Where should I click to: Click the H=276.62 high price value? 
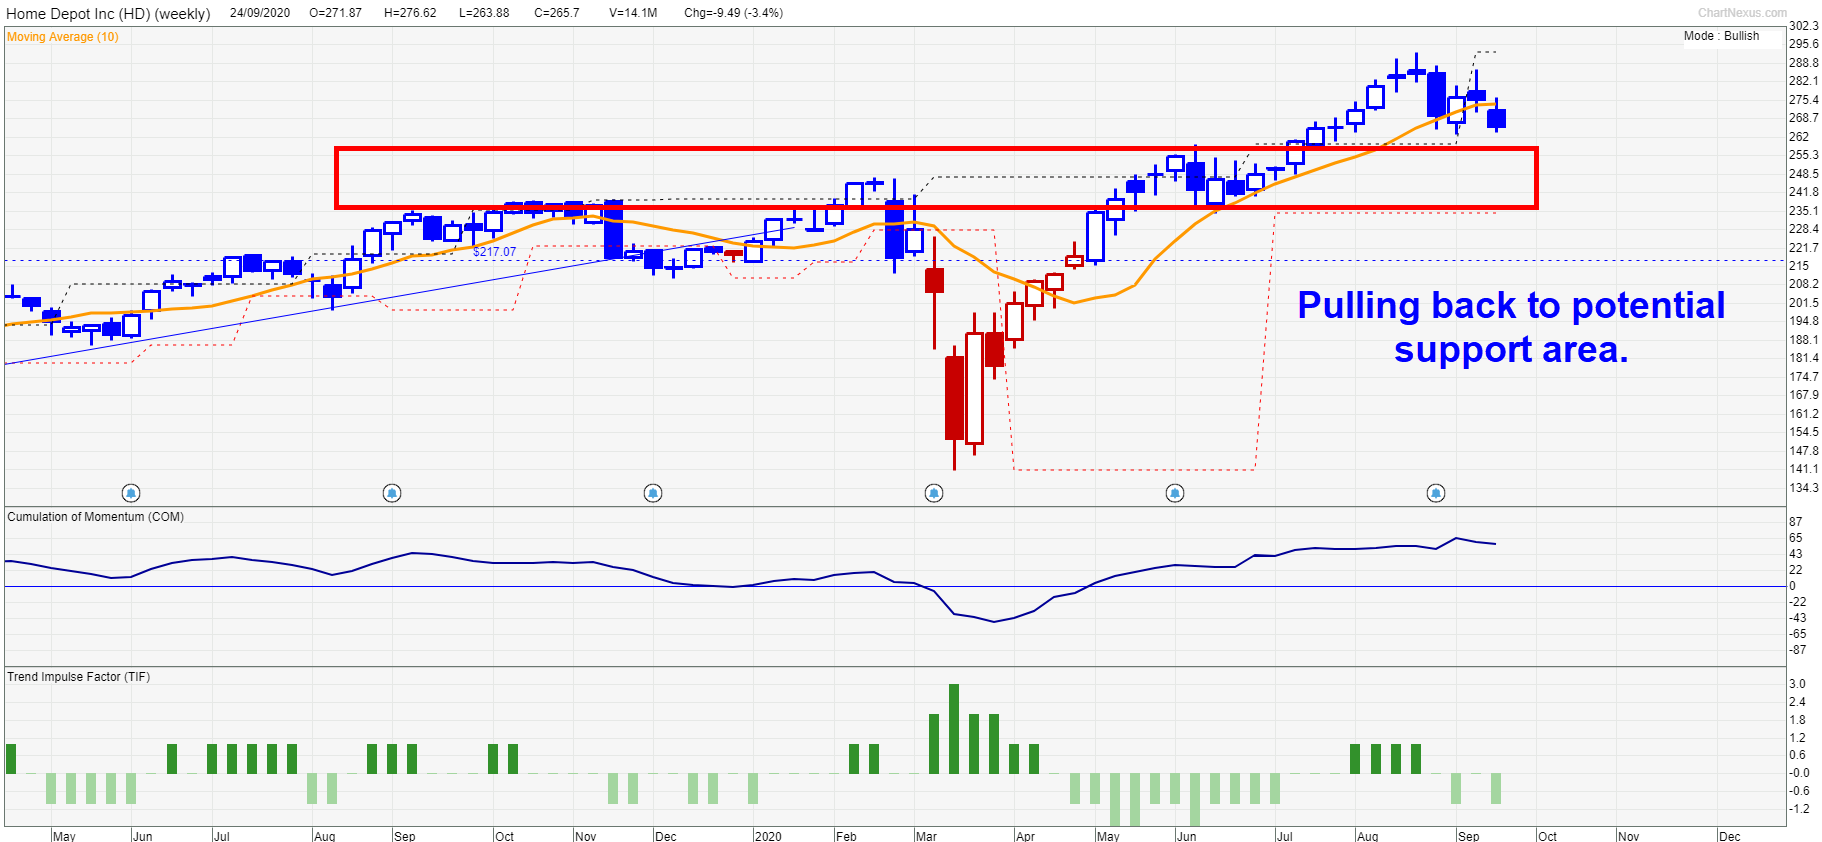point(410,13)
